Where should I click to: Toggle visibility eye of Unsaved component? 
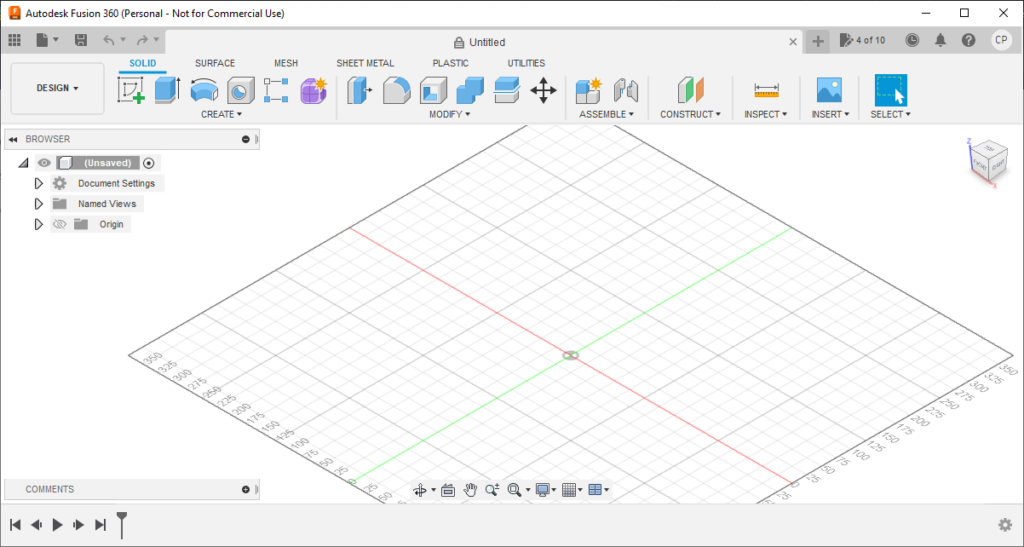pos(44,163)
